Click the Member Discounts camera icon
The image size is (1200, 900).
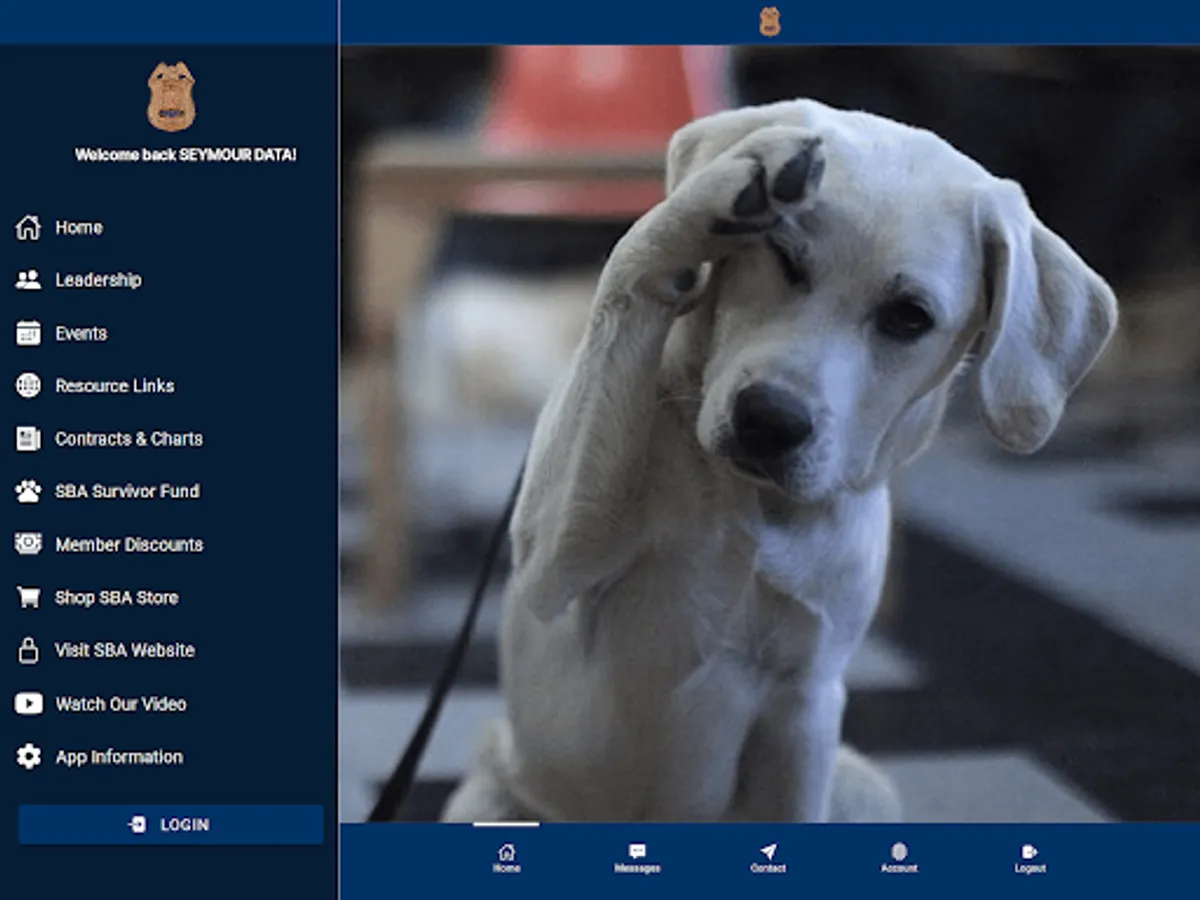[26, 544]
